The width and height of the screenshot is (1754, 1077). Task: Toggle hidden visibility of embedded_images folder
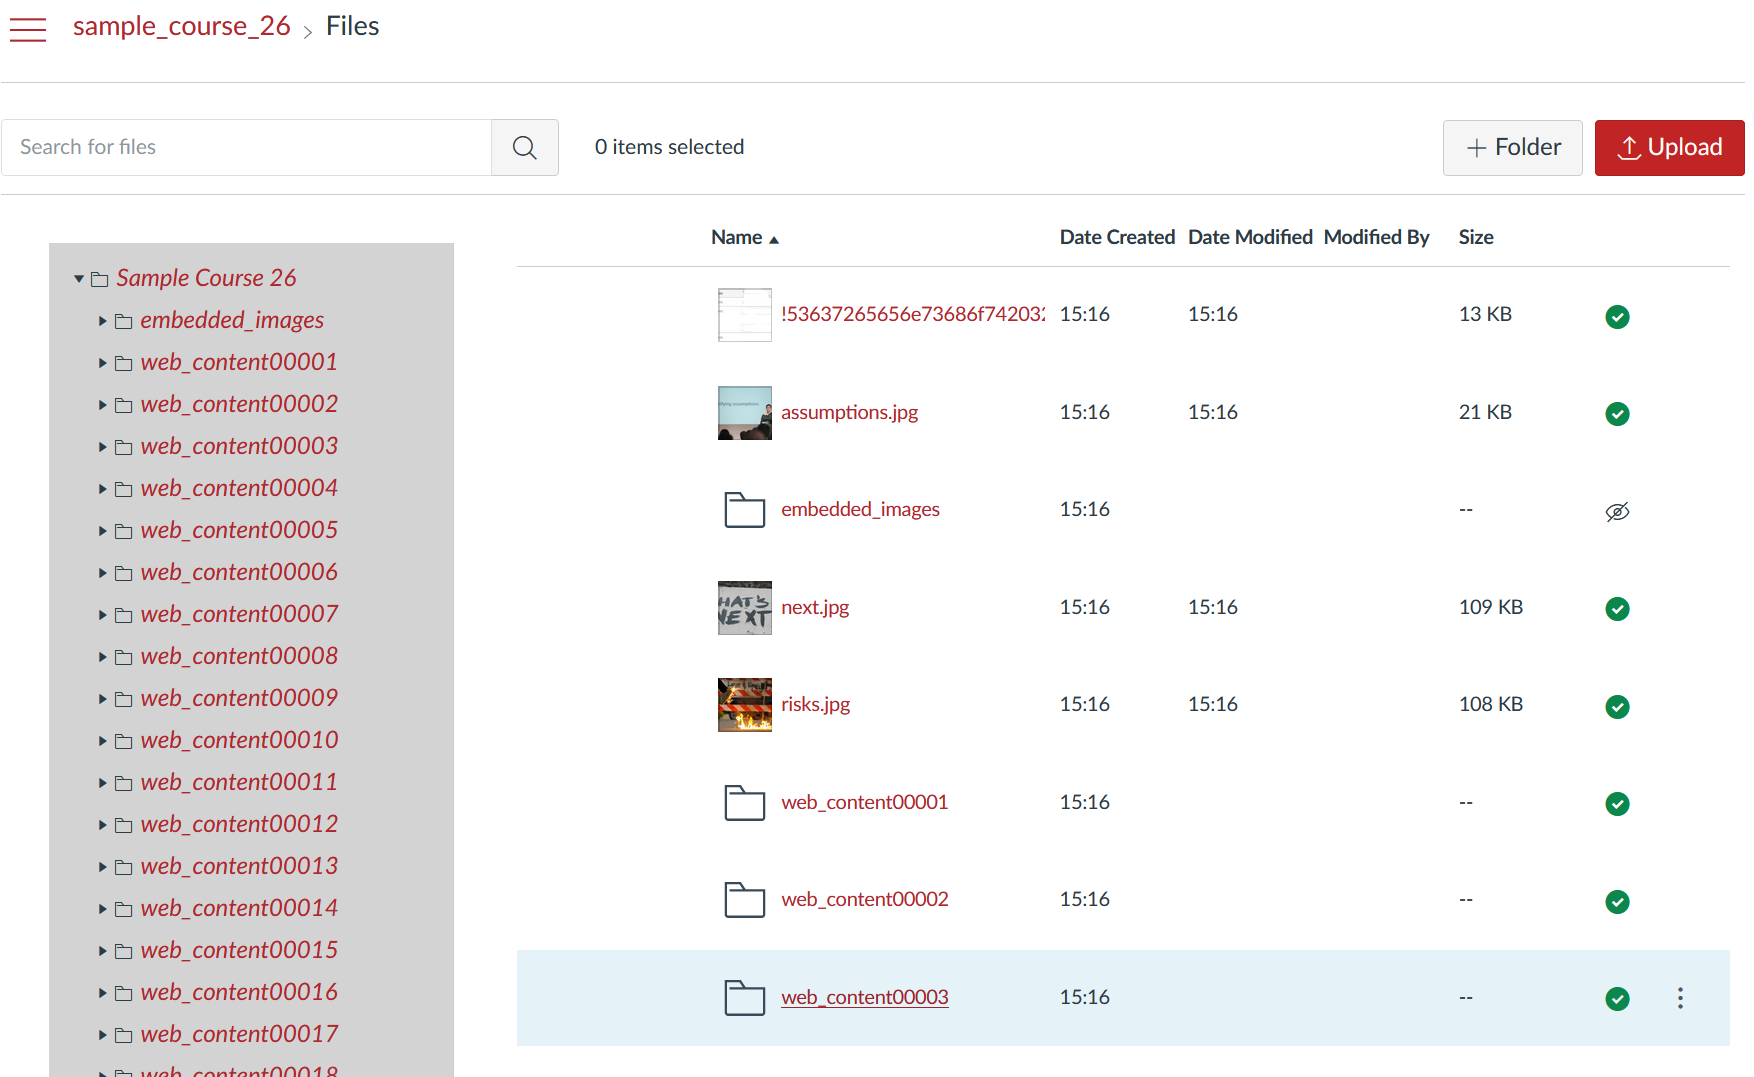(x=1617, y=512)
